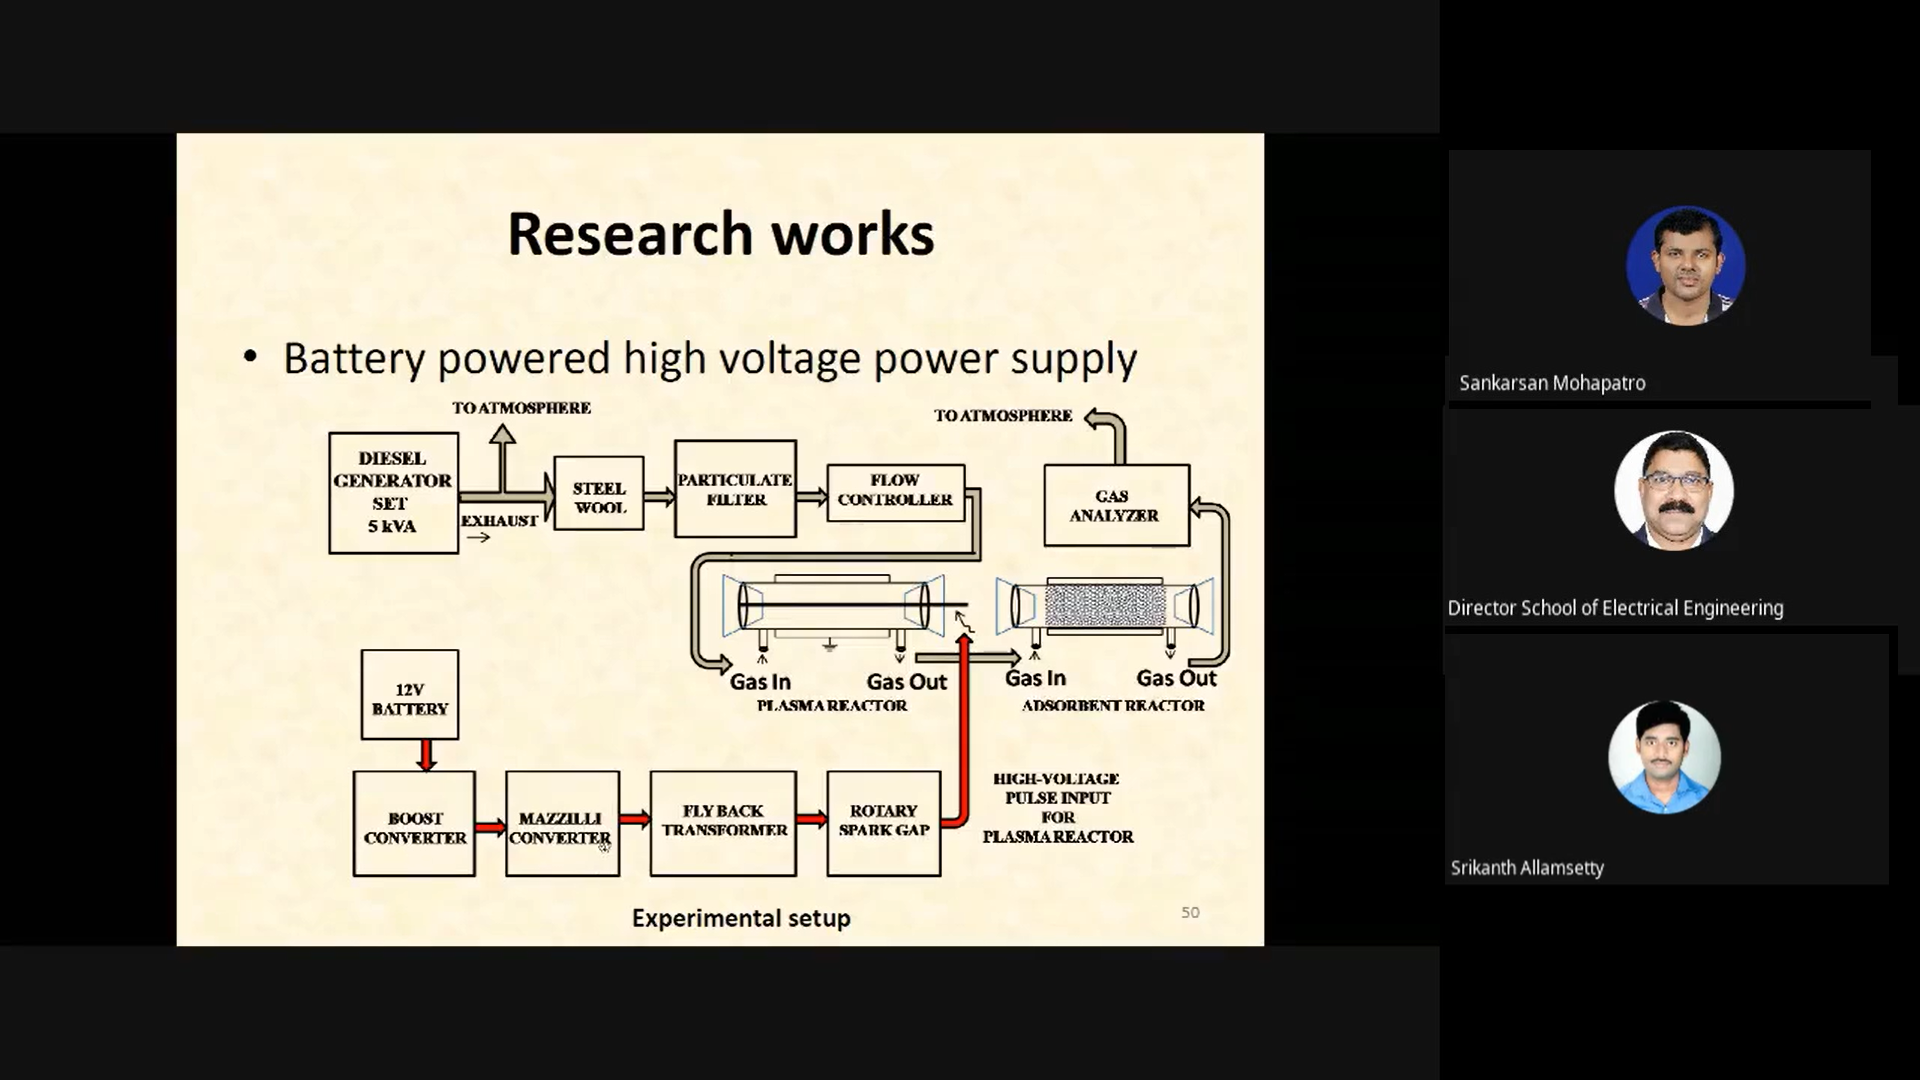This screenshot has height=1080, width=1920.
Task: Select the Sankarsan Mohapatro name label
Action: pos(1551,383)
